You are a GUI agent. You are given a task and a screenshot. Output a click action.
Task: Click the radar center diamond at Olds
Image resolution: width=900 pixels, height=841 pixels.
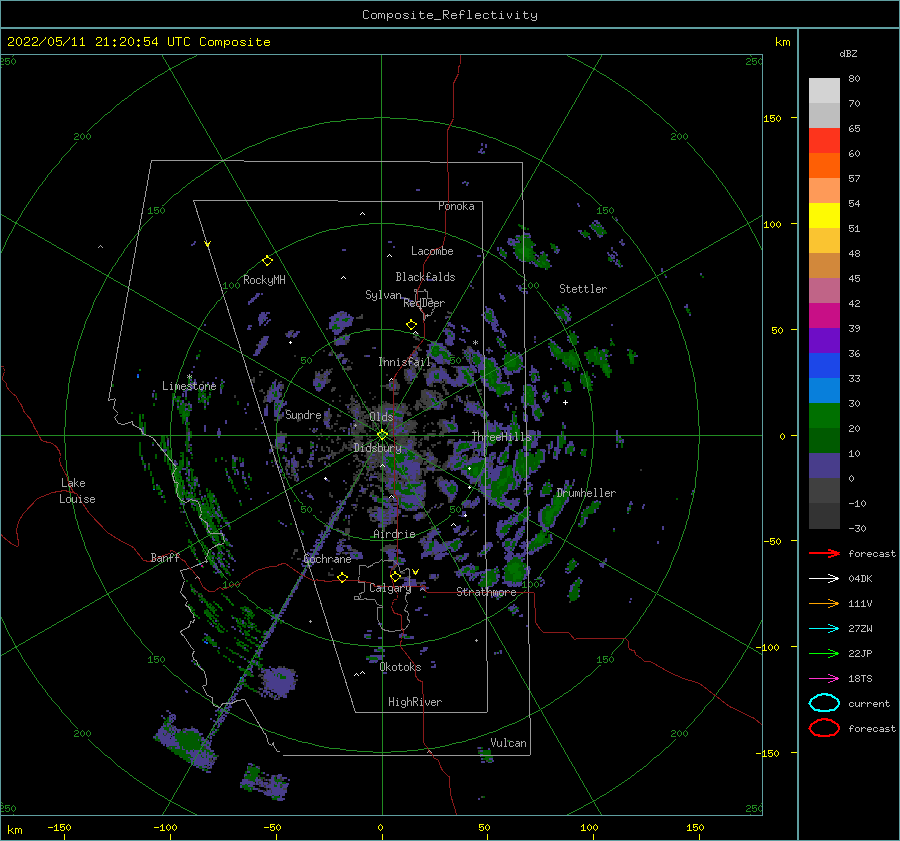(382, 435)
